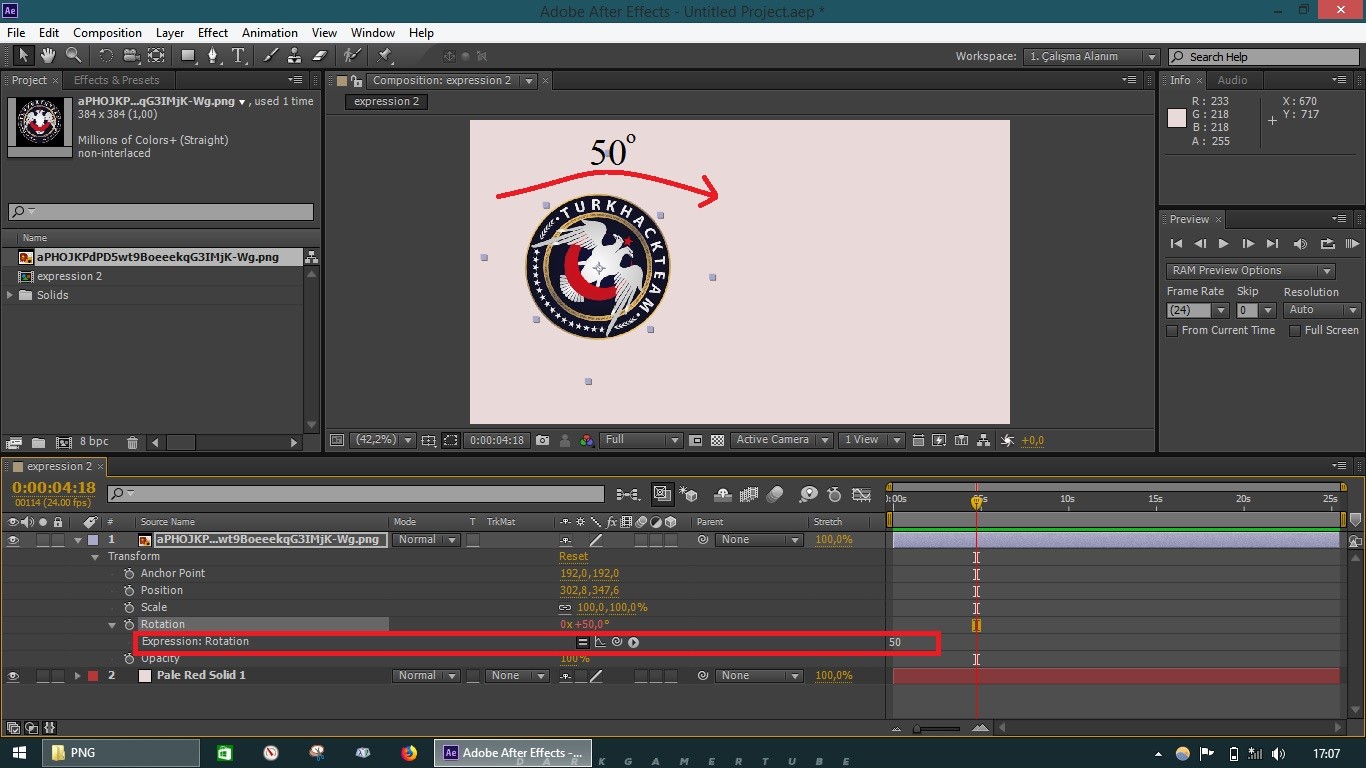
Task: Open the composition flowchart icon
Action: [x=983, y=440]
